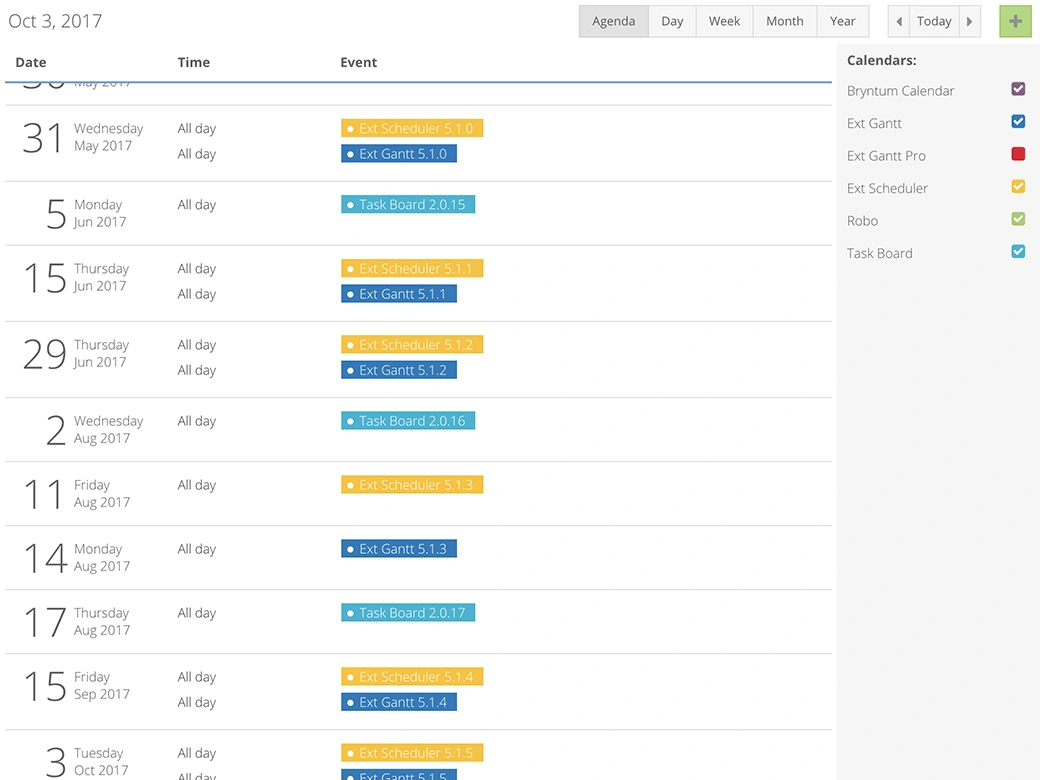Select the Wednesday May 31 2017 date
This screenshot has height=780, width=1040.
(83, 137)
